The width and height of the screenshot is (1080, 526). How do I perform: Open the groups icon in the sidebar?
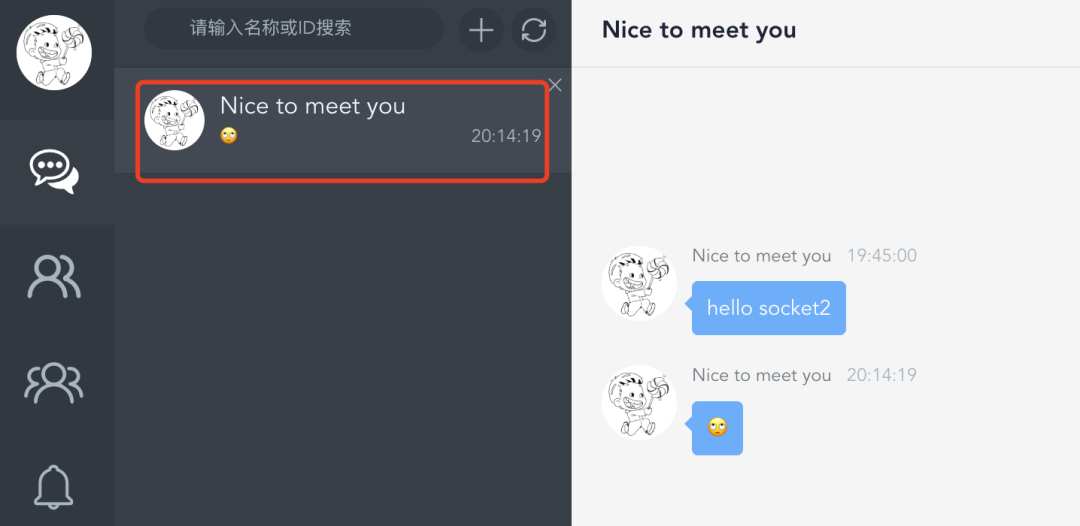[x=54, y=382]
